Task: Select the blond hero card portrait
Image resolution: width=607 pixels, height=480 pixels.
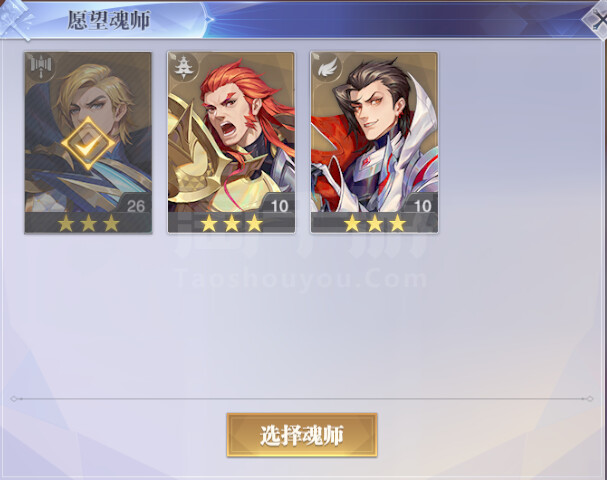Action: click(88, 142)
